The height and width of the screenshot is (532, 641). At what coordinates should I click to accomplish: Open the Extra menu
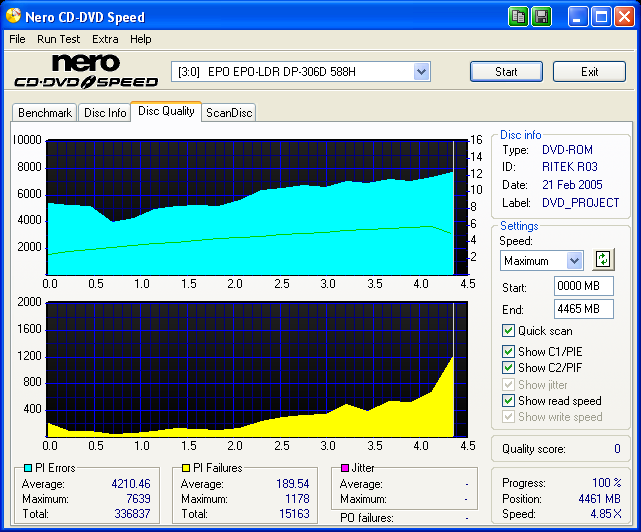[105, 39]
